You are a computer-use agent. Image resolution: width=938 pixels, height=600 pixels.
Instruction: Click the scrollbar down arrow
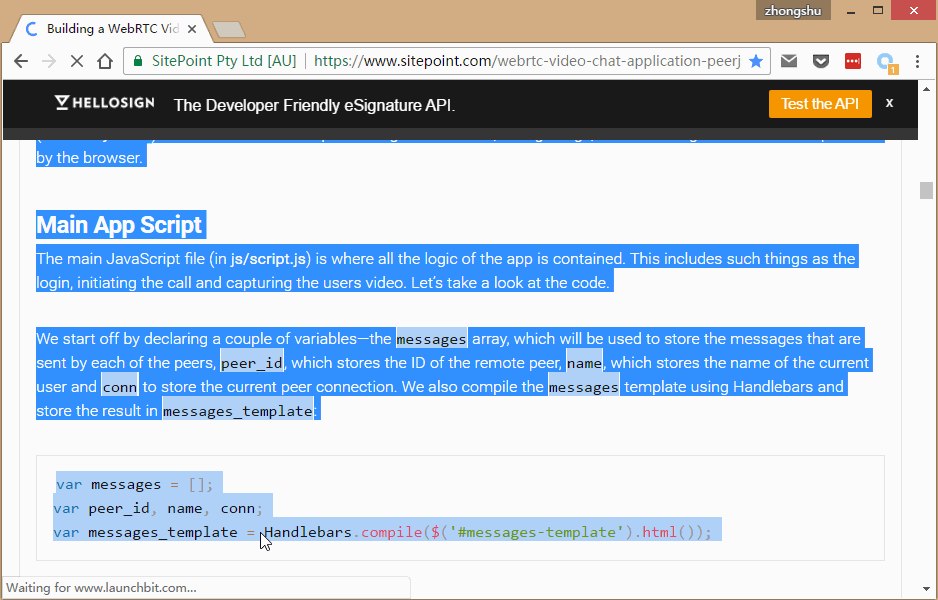point(926,589)
